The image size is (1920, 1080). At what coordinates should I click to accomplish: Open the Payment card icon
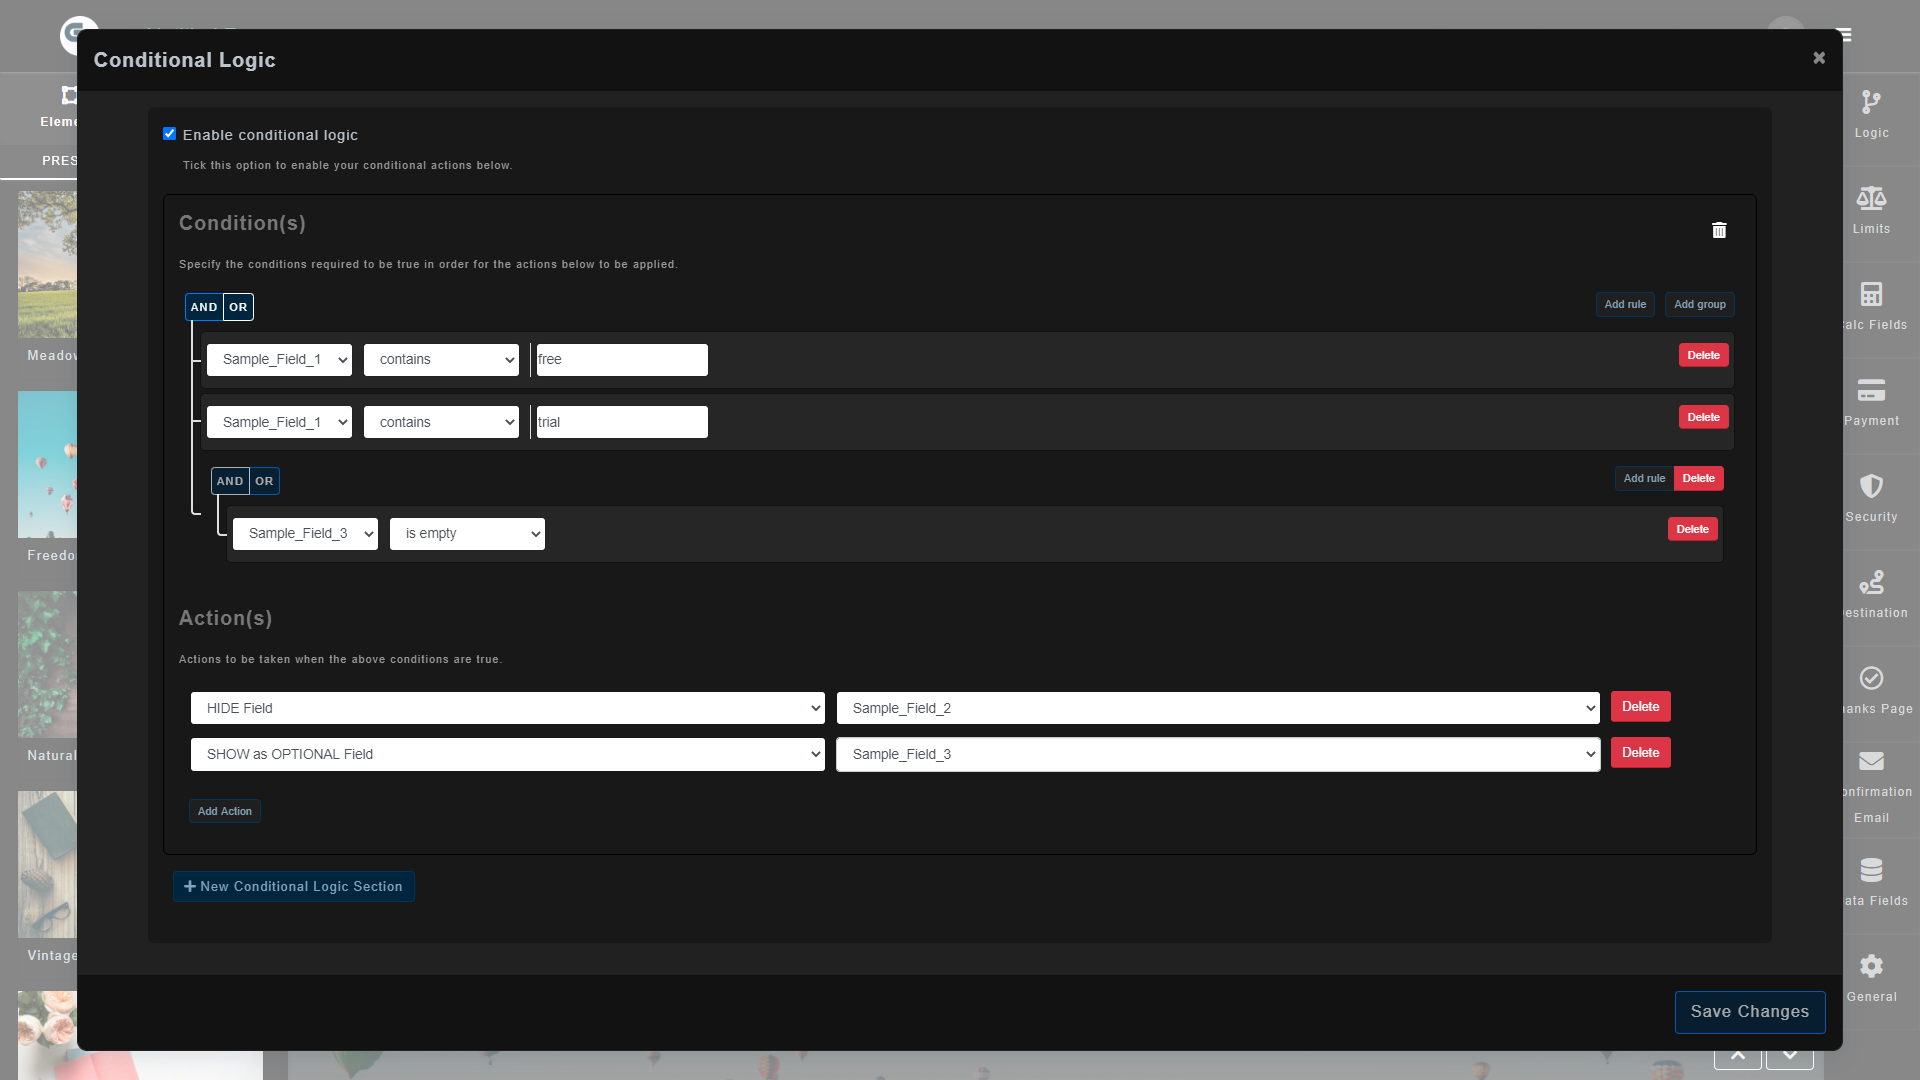[x=1871, y=390]
